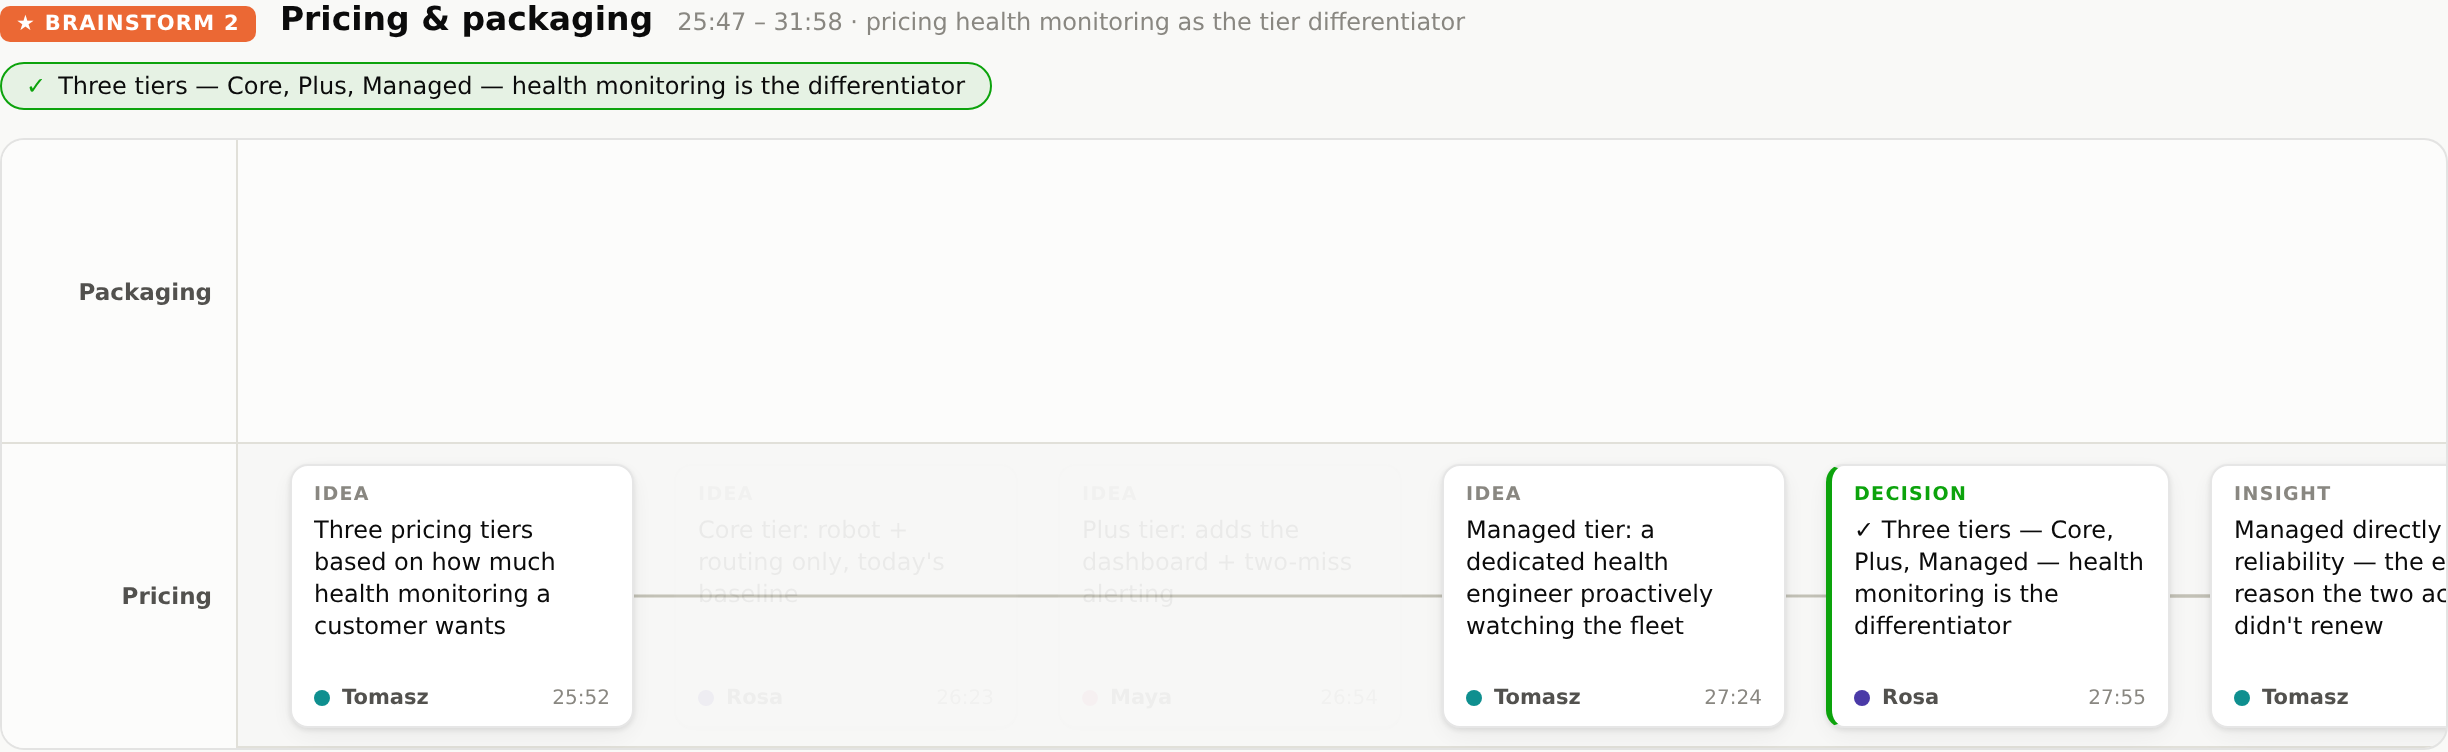The height and width of the screenshot is (752, 2448).
Task: Open the Pricing & packaging heading
Action: tap(466, 20)
